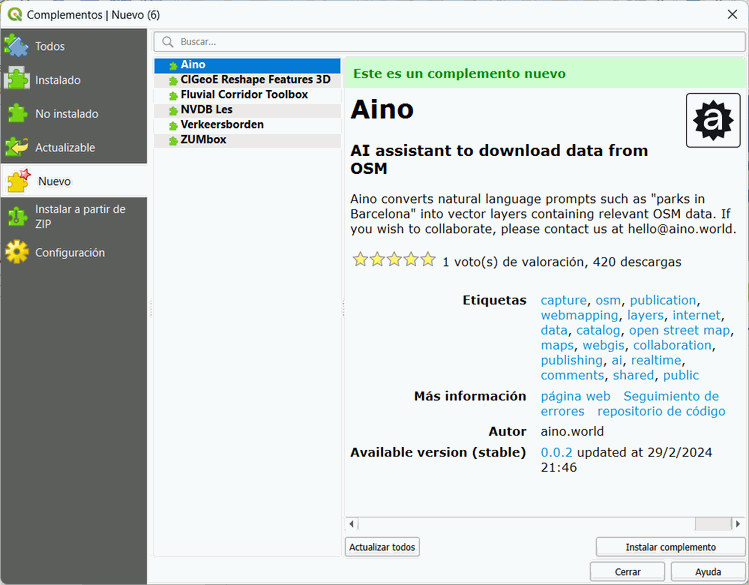
Task: Click the icon beside Fluvial Corridor Toolbox
Action: [173, 96]
